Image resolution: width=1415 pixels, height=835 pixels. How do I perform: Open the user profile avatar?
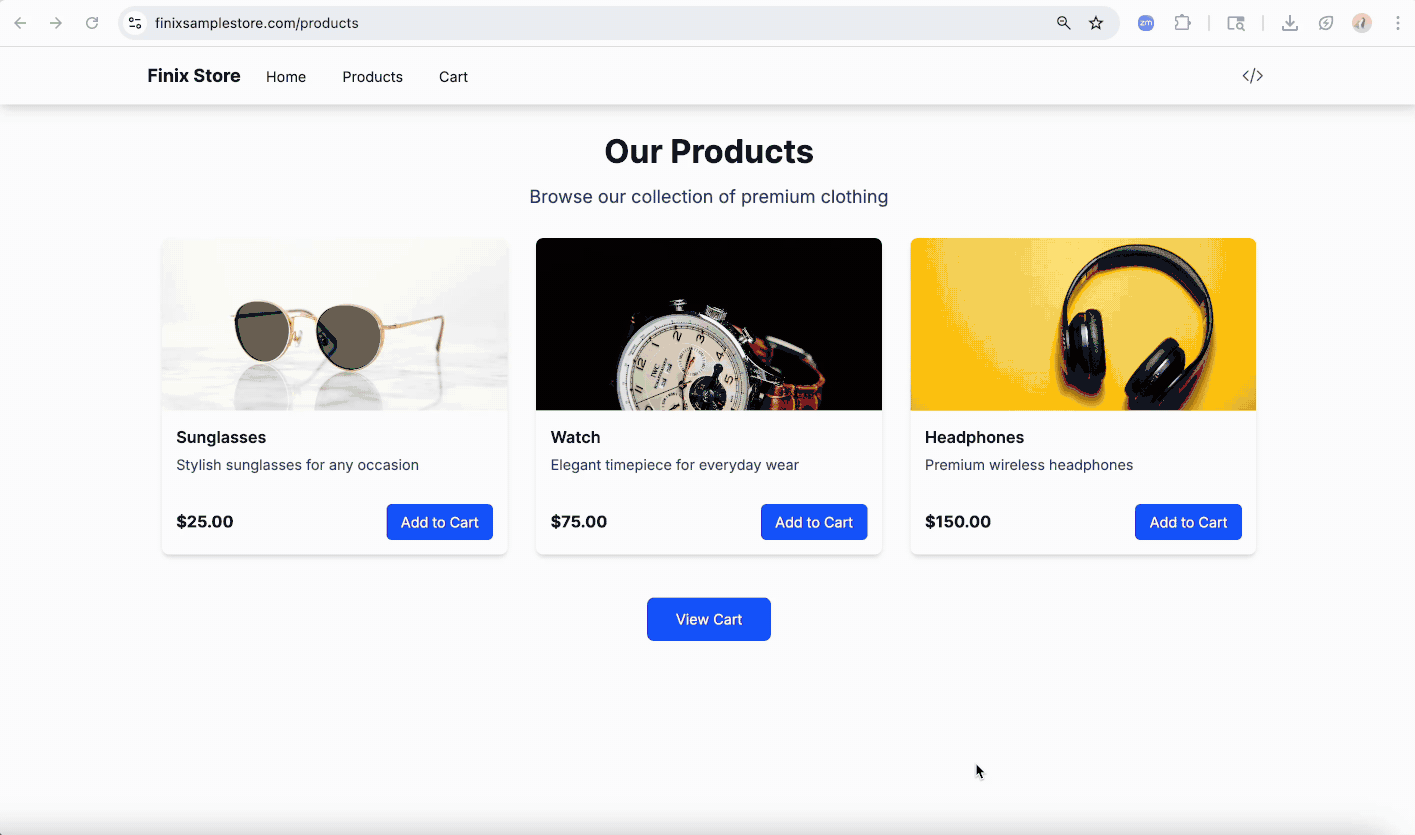tap(1362, 23)
